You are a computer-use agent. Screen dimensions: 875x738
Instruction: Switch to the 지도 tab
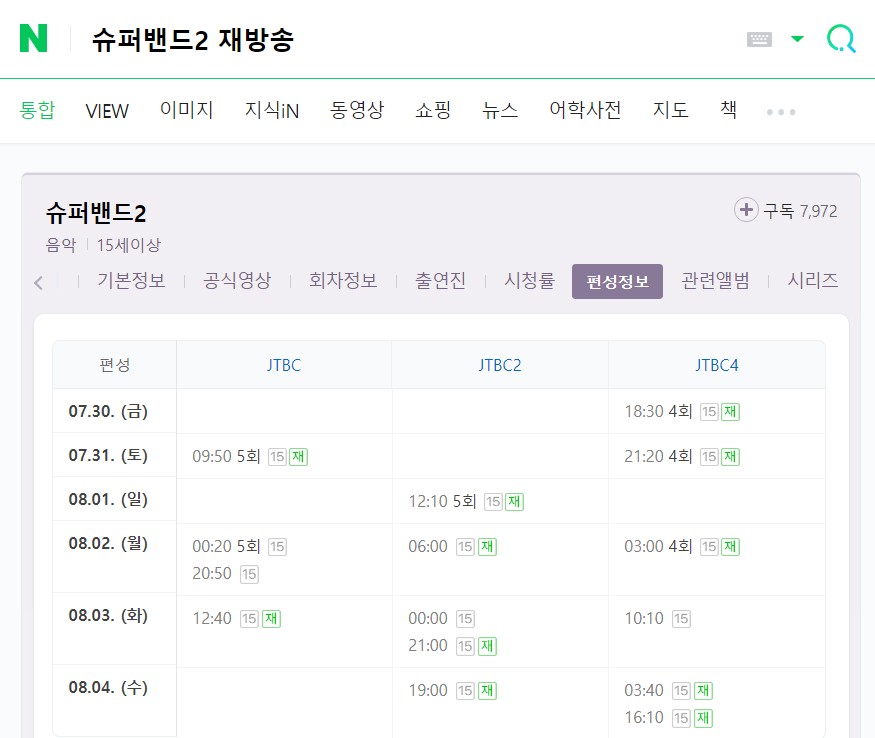coord(671,109)
